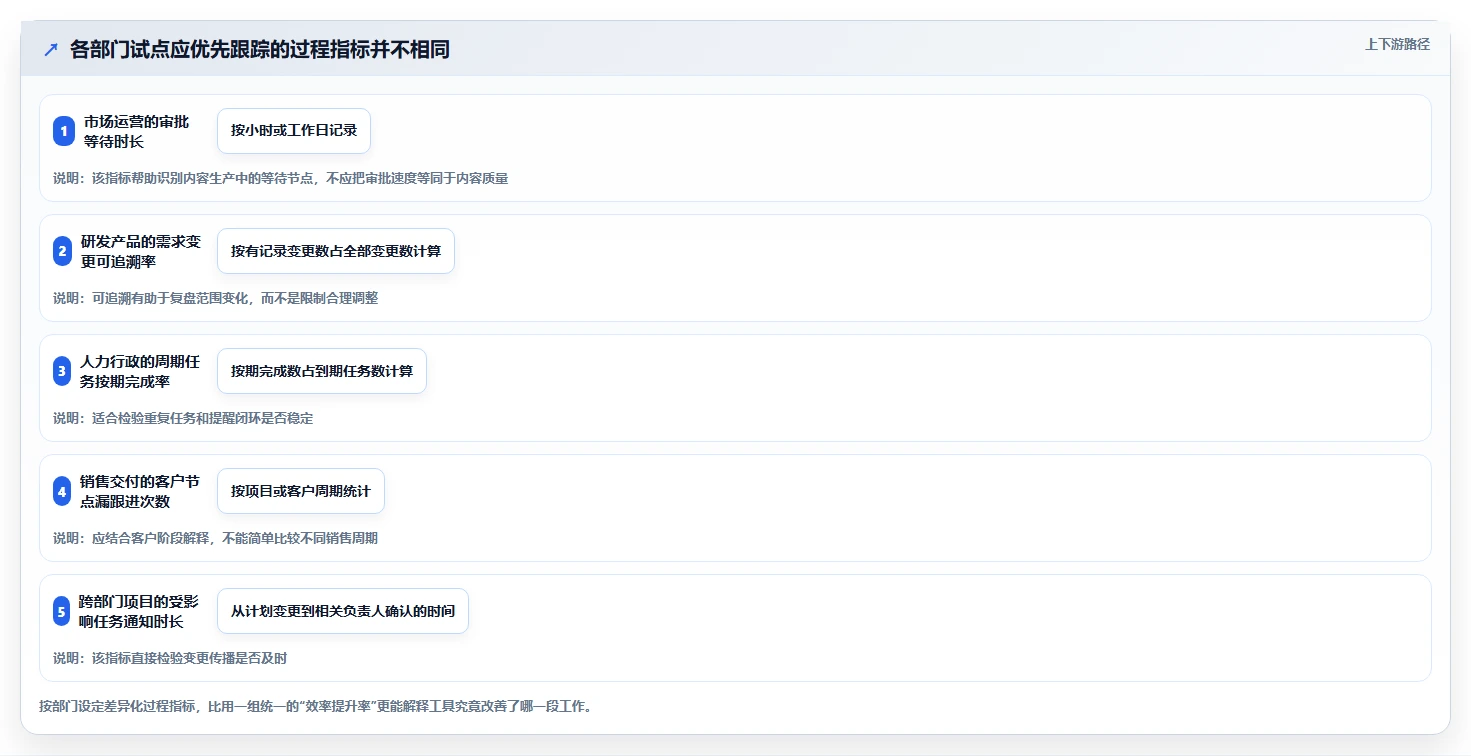Select the 按小时或工作日记录 chip
Viewport: 1471px width, 756px height.
[x=294, y=131]
